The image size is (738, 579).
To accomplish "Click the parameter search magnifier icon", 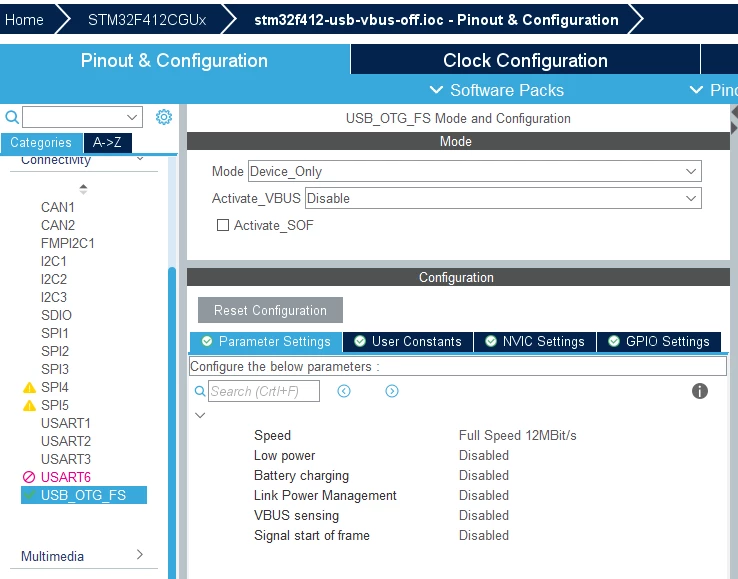I will [x=200, y=391].
